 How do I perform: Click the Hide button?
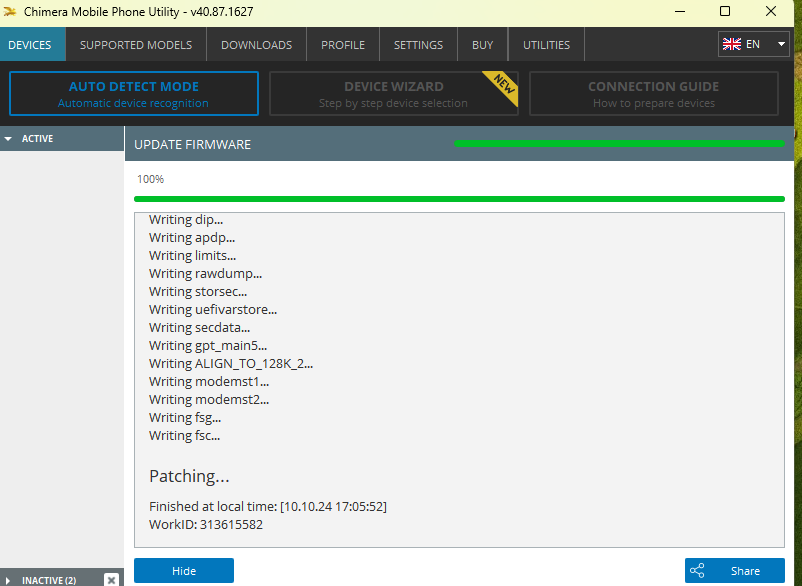pos(184,571)
